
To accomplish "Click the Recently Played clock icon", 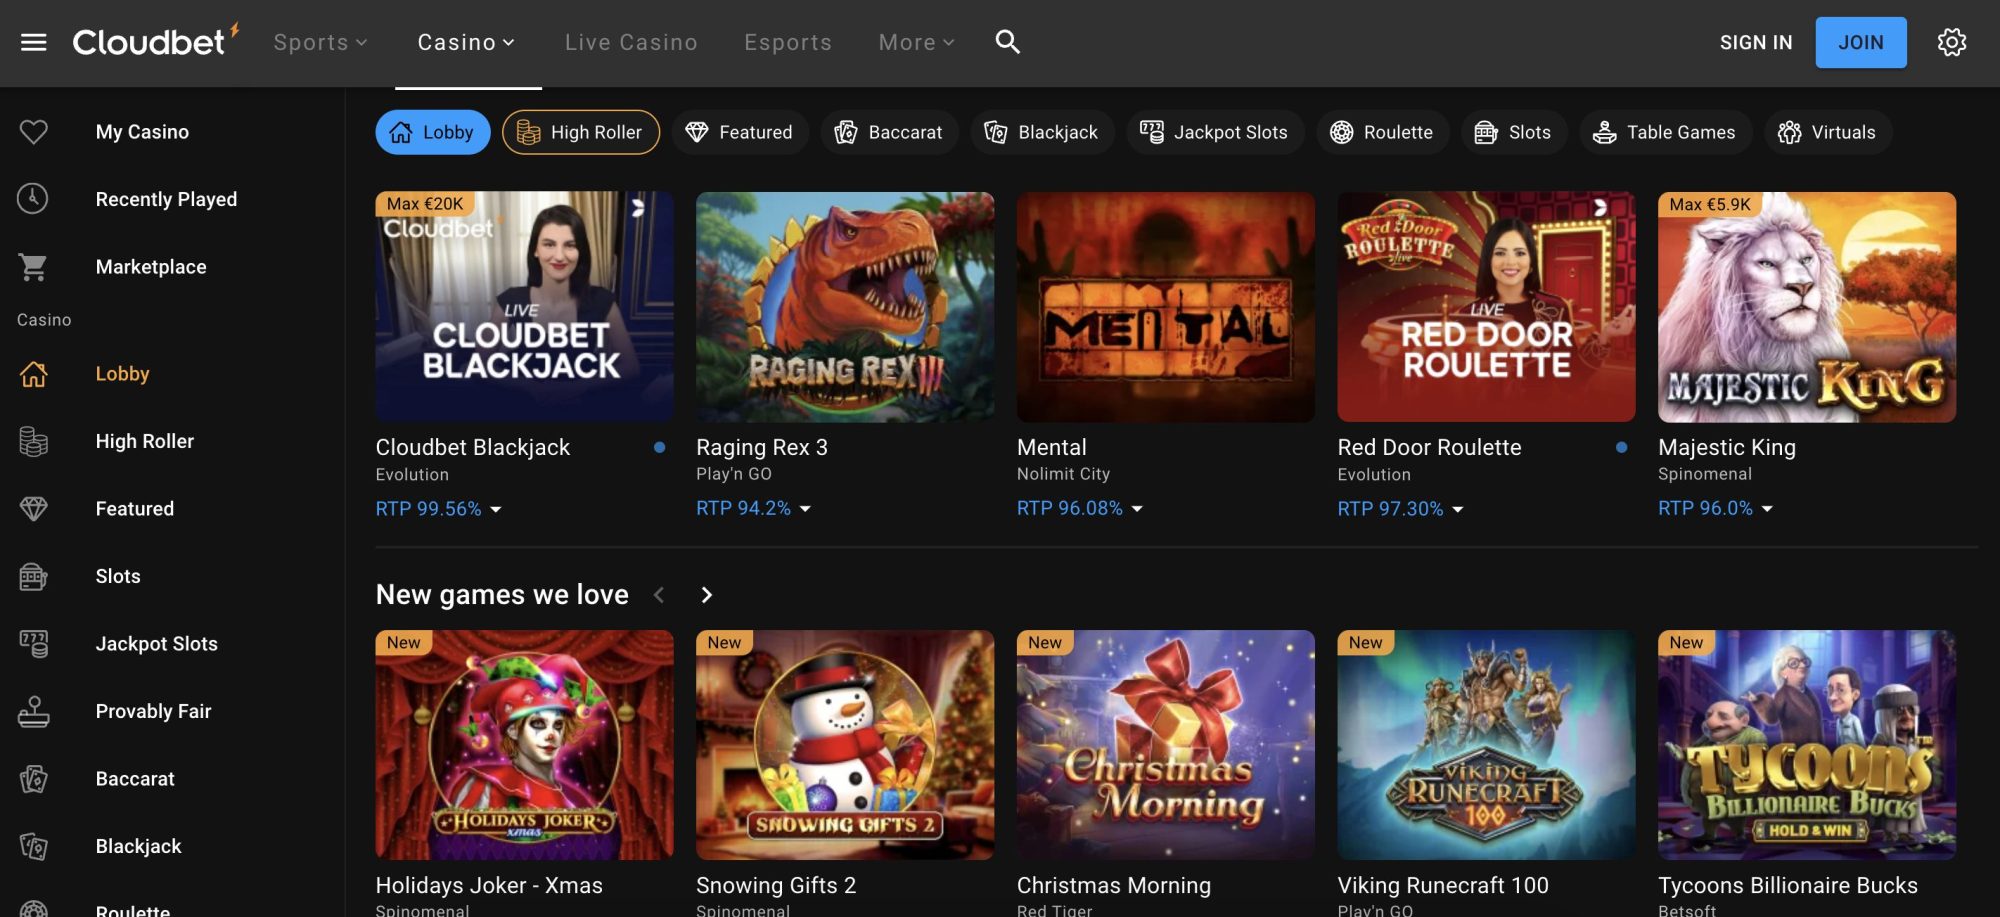I will click(x=34, y=198).
